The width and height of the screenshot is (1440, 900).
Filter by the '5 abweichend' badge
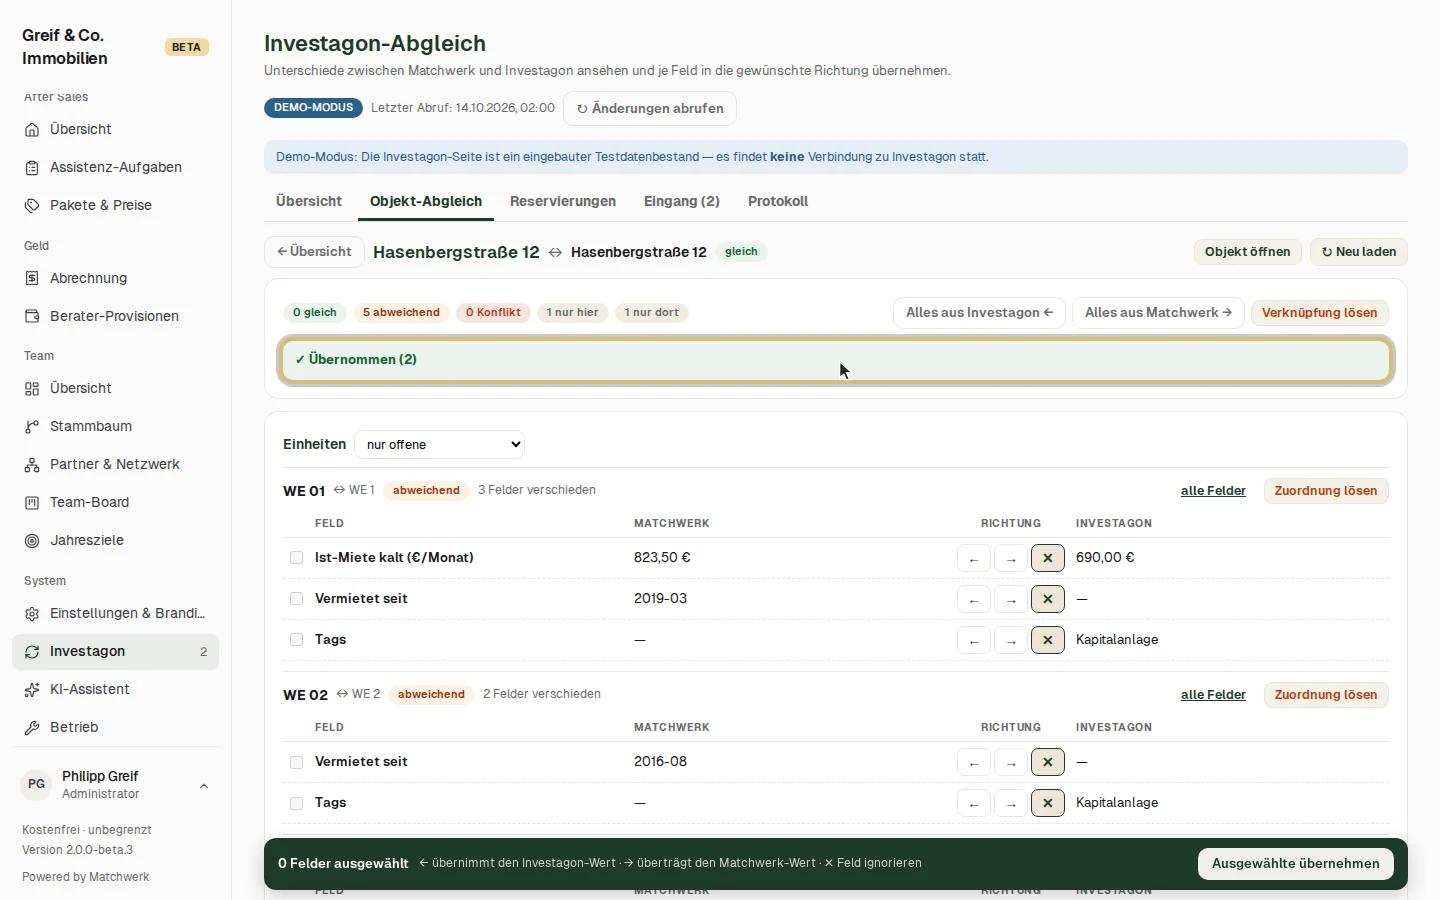tap(401, 313)
